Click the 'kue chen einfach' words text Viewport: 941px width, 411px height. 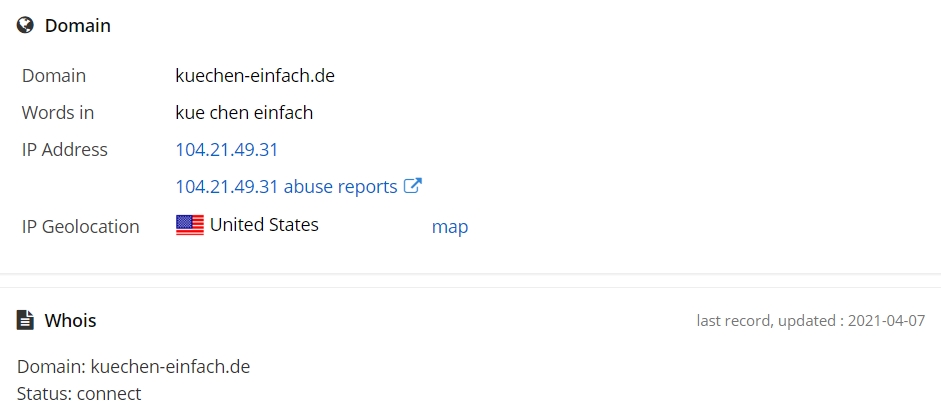[244, 113]
